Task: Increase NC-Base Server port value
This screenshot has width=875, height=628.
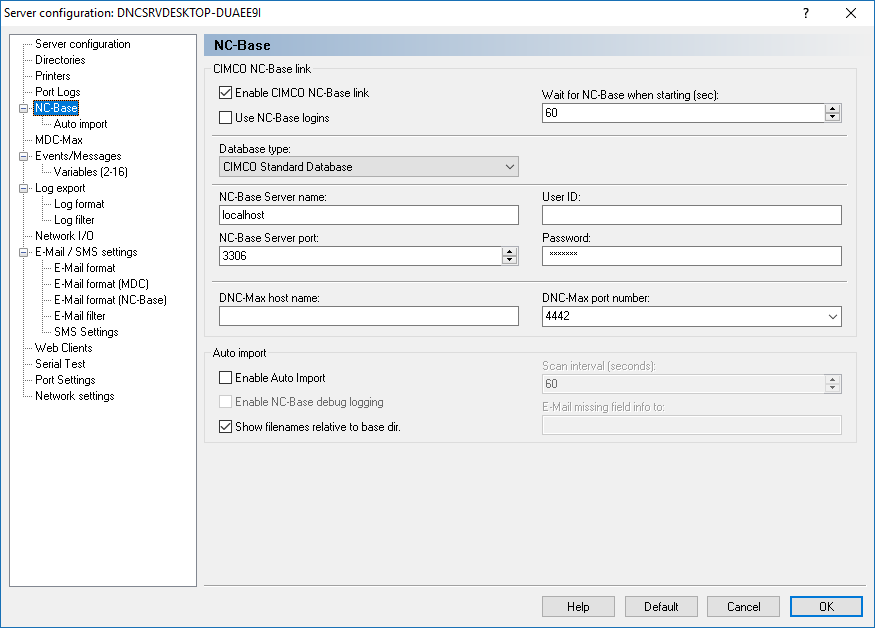Action: 509,252
